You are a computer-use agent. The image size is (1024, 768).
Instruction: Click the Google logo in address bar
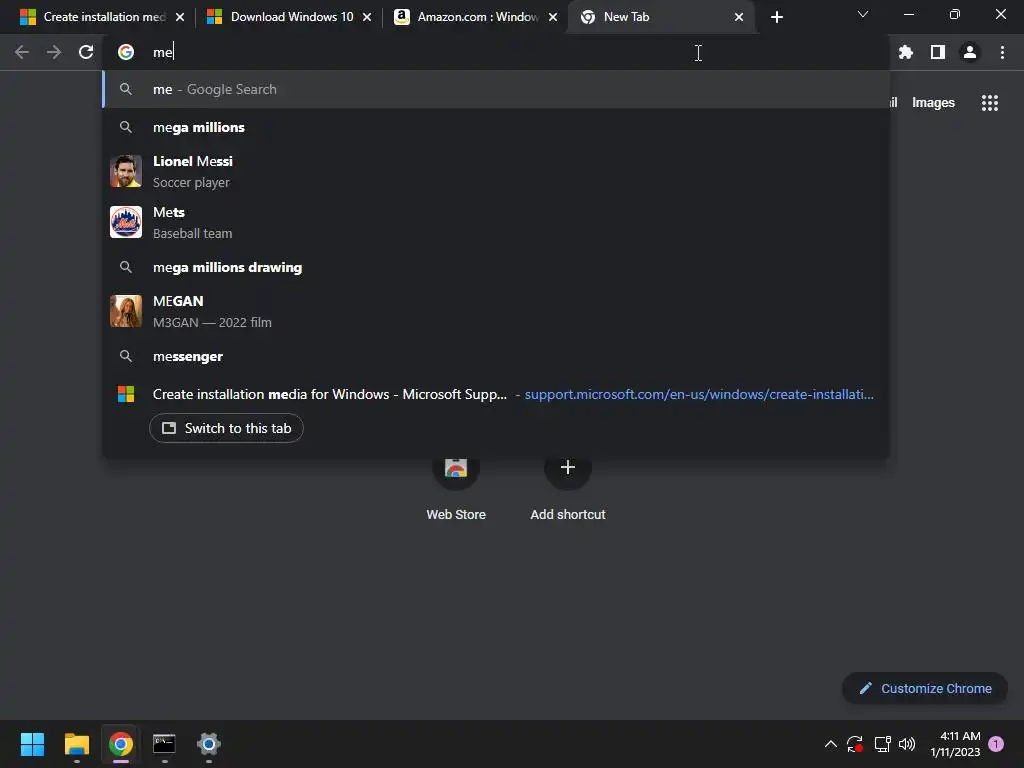click(126, 52)
